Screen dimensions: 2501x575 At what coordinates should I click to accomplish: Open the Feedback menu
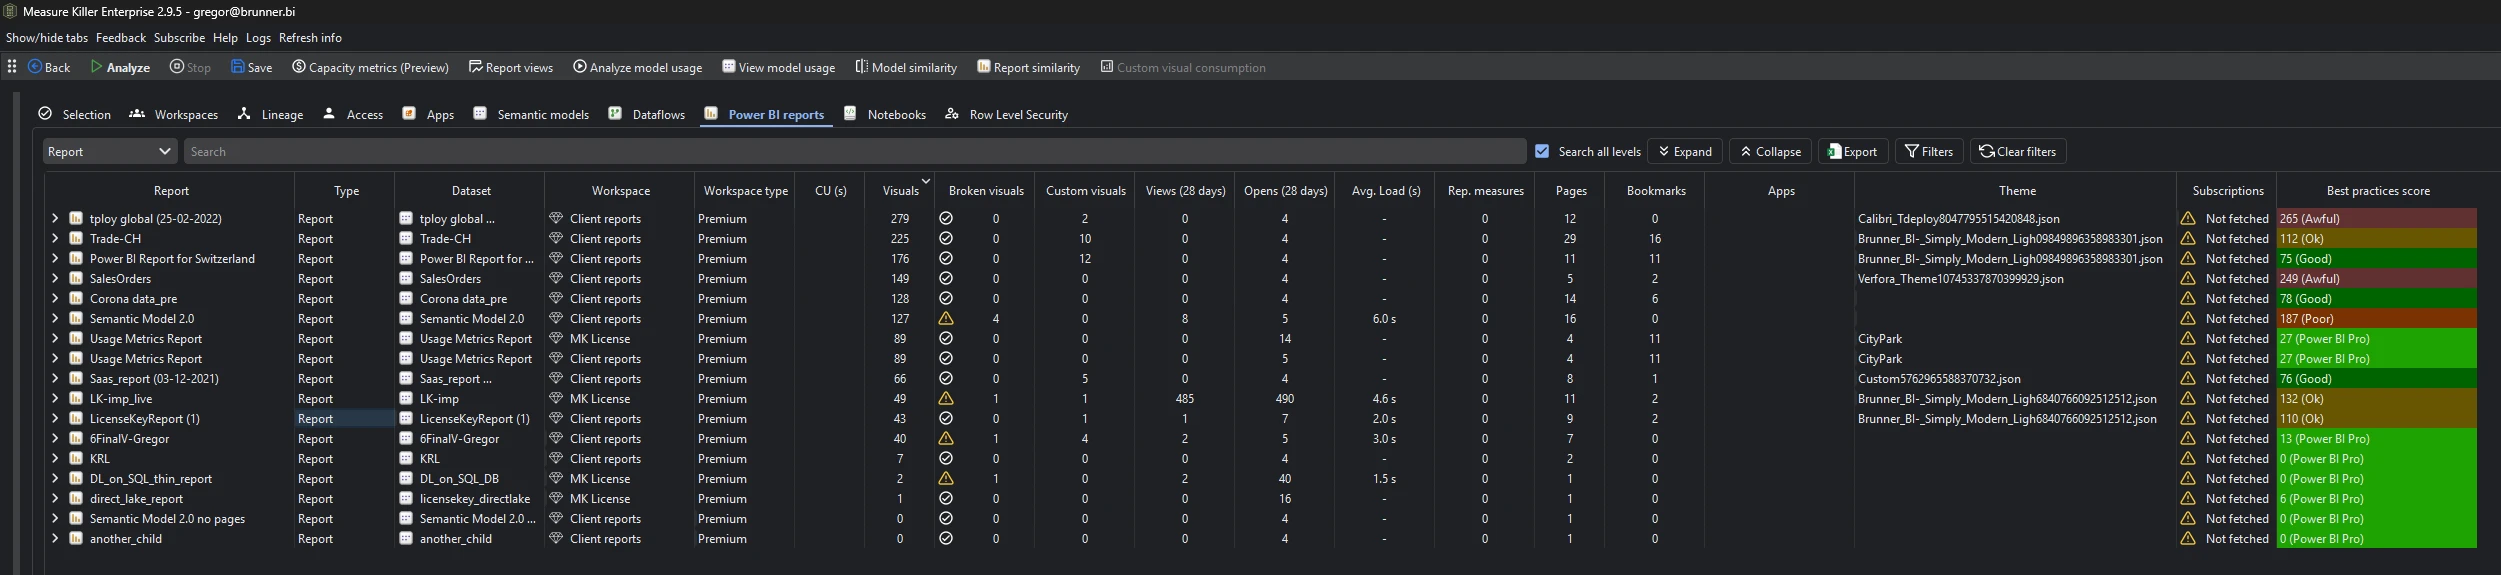tap(121, 38)
